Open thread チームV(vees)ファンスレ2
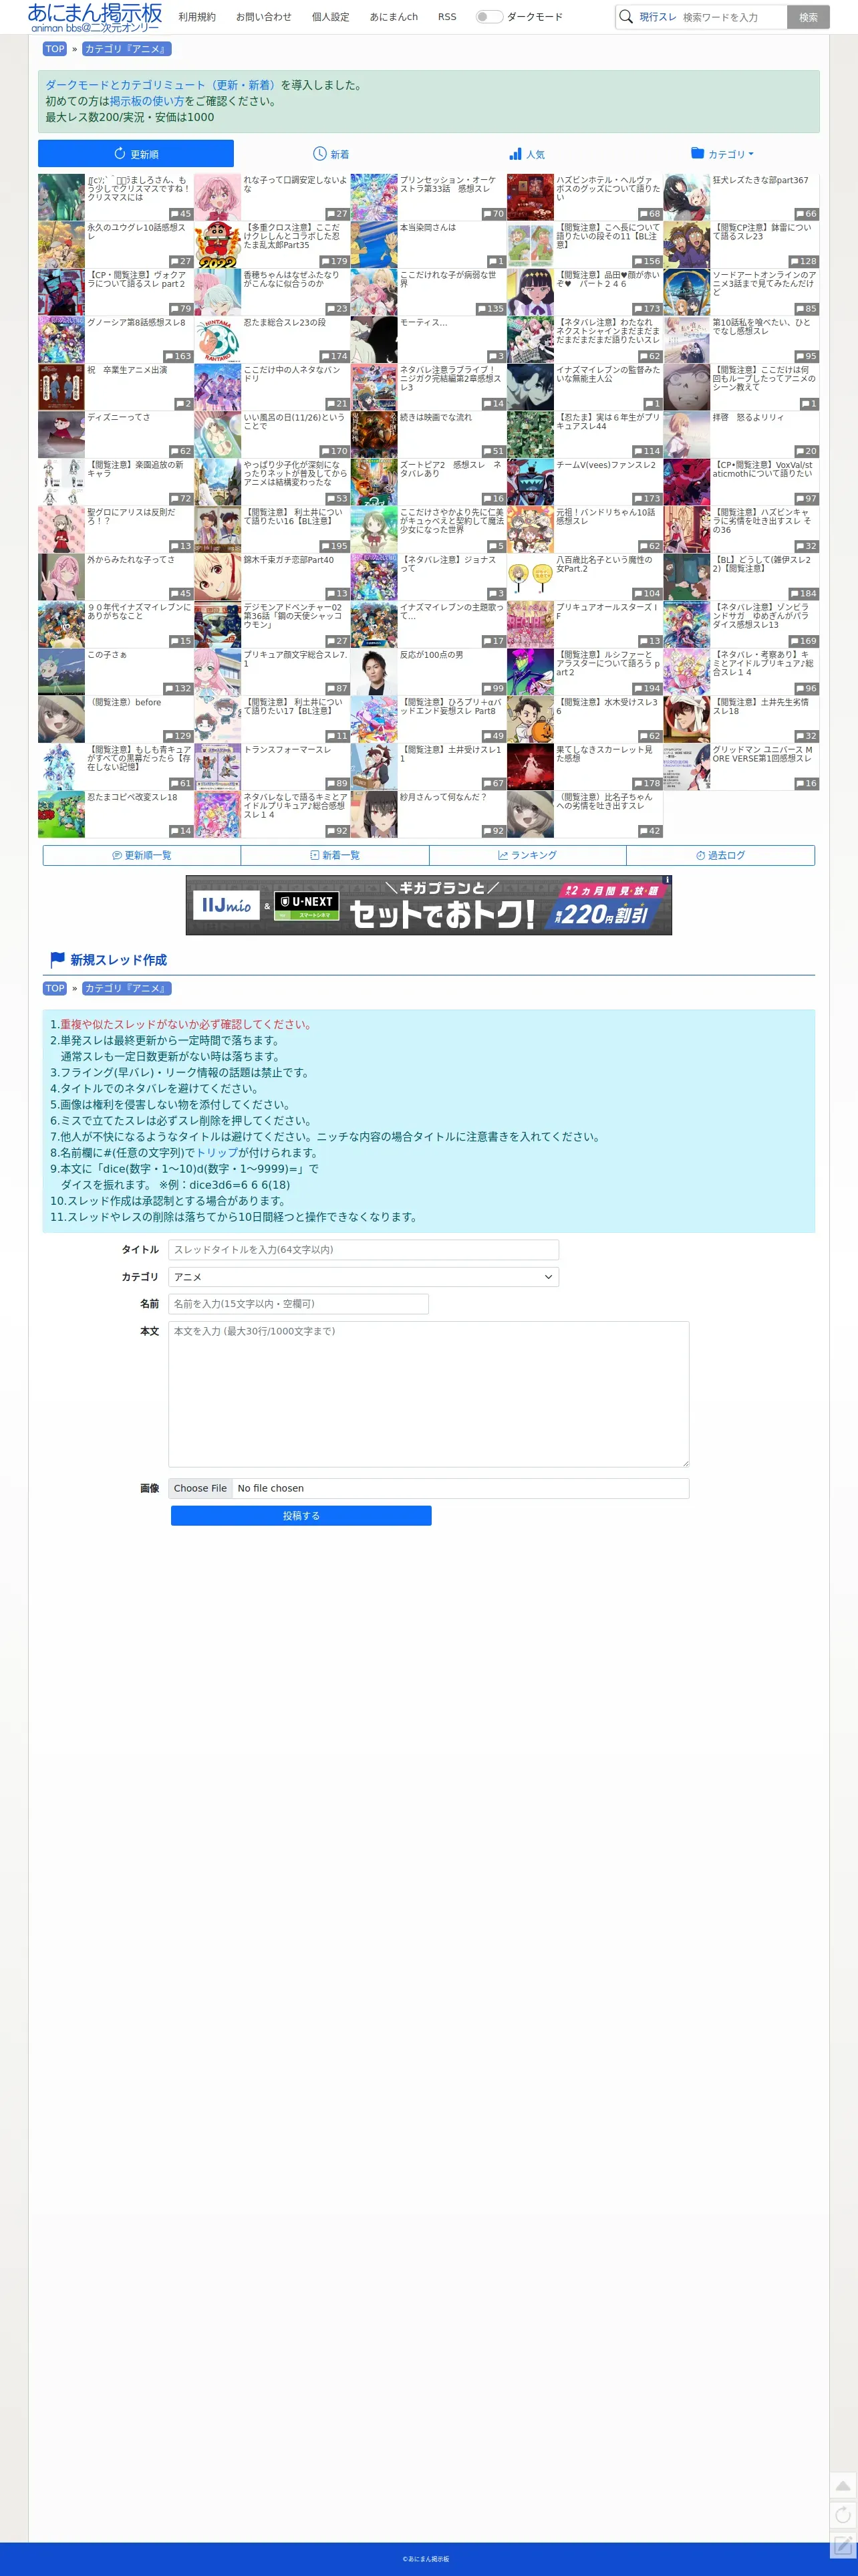This screenshot has width=858, height=2576. 606,465
